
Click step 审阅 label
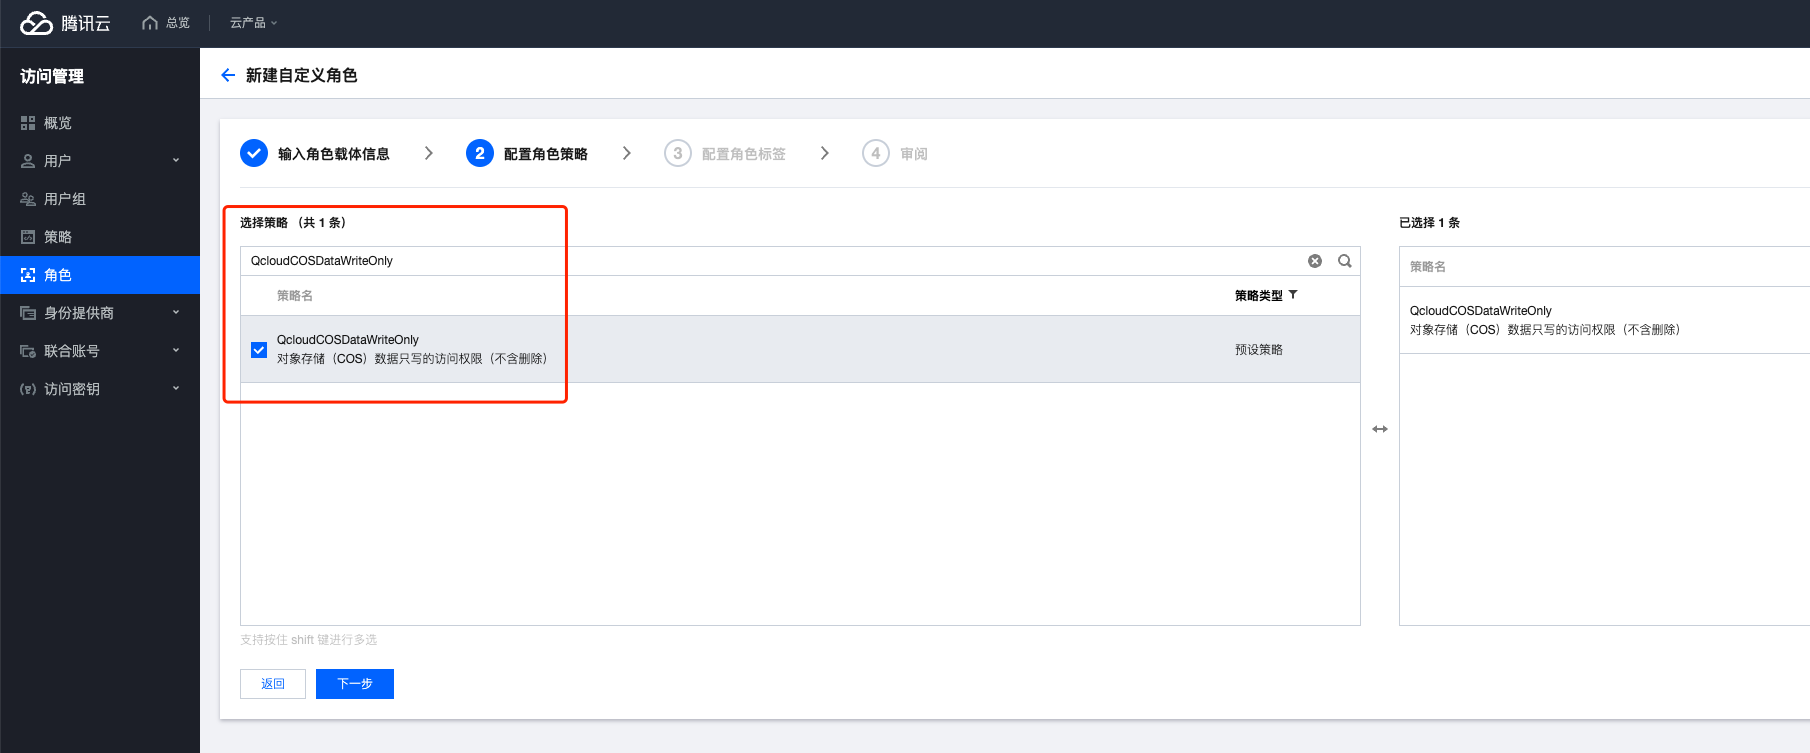pyautogui.click(x=914, y=154)
